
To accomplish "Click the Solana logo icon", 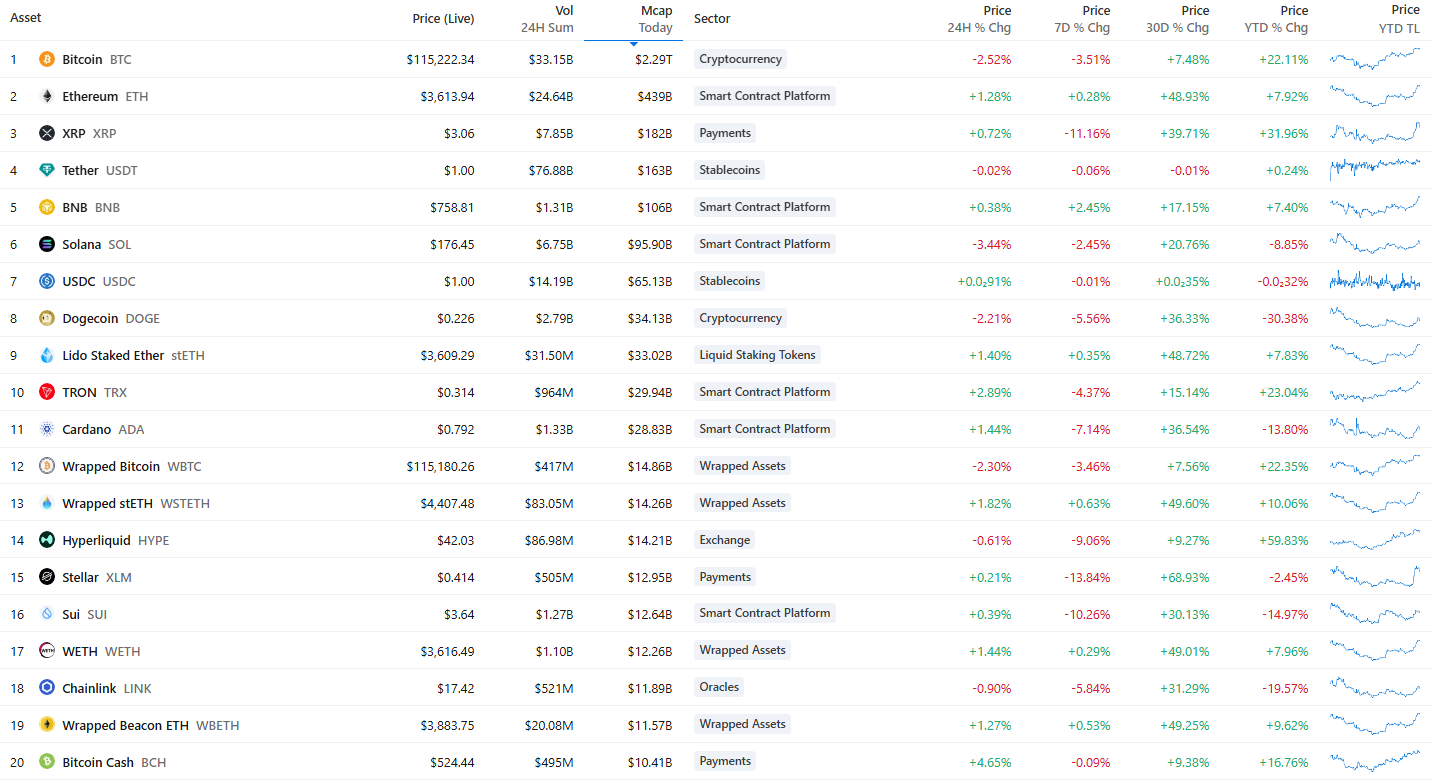I will [x=46, y=244].
